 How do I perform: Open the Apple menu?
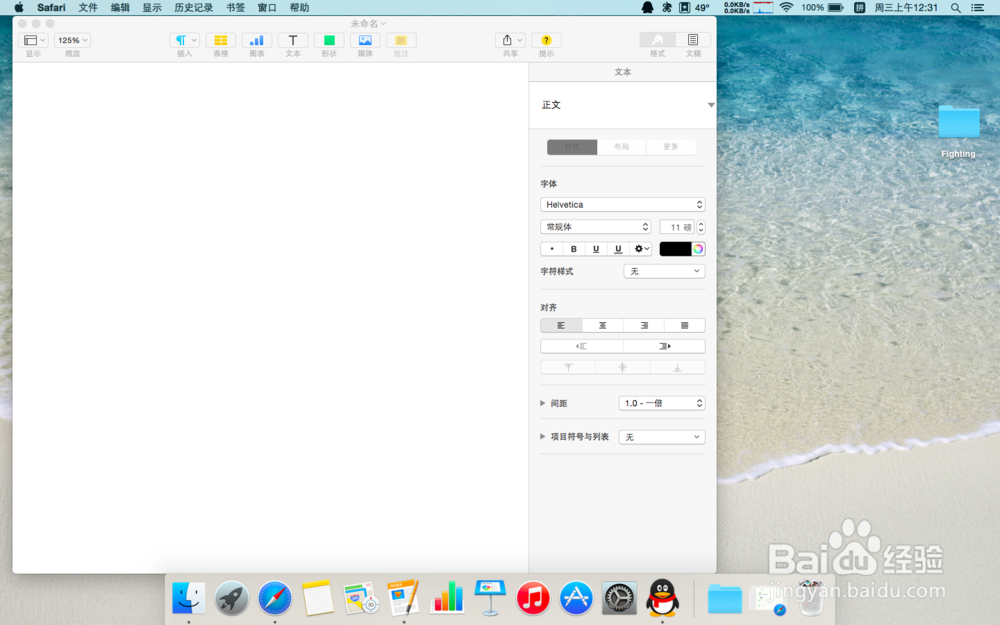tap(19, 8)
